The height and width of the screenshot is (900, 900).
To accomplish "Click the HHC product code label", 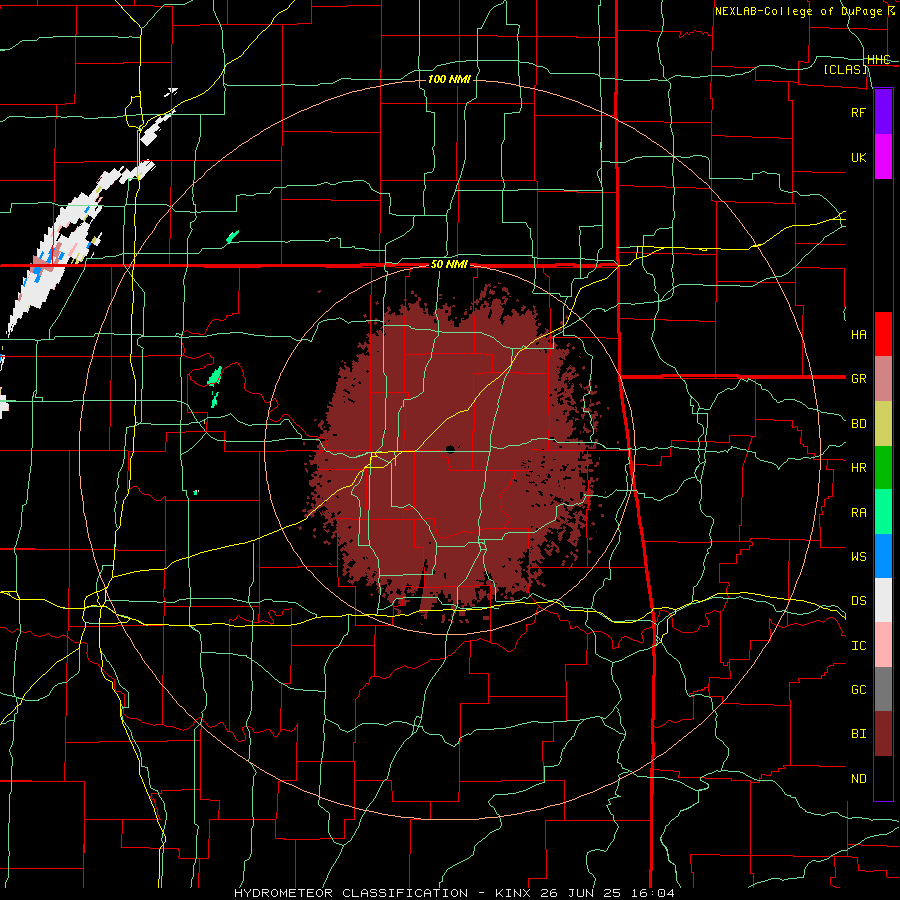I will click(x=878, y=60).
